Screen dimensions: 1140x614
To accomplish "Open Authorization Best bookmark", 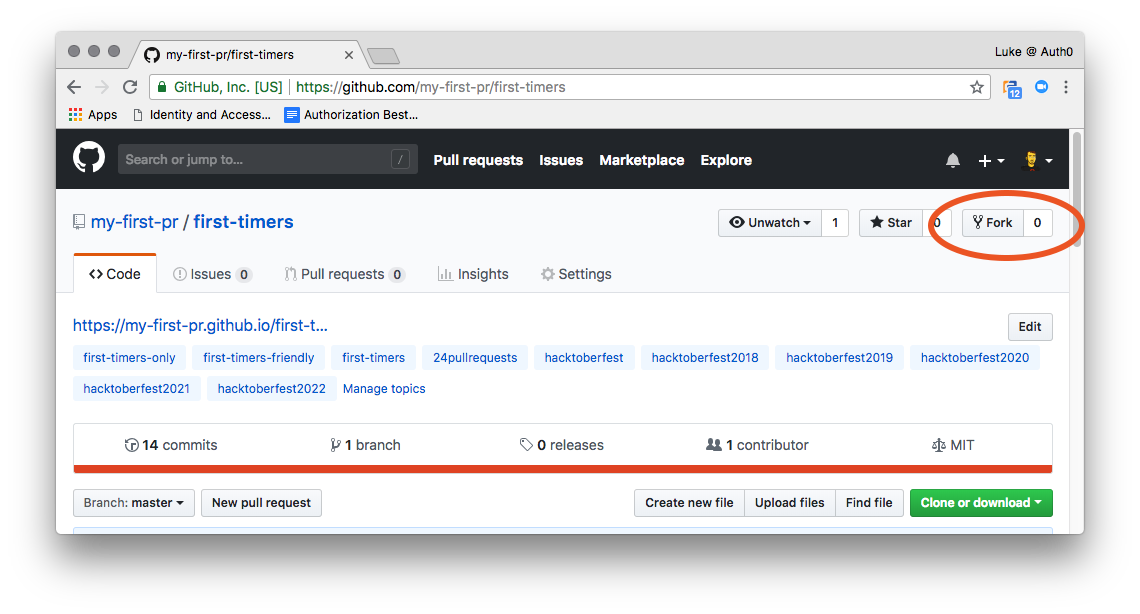I will pyautogui.click(x=351, y=115).
